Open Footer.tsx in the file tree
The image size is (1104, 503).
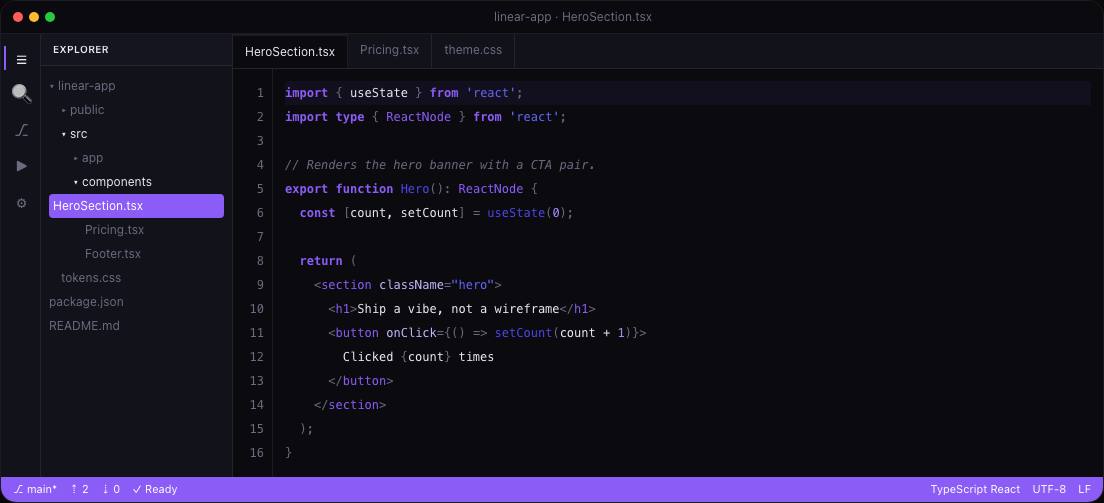point(113,254)
